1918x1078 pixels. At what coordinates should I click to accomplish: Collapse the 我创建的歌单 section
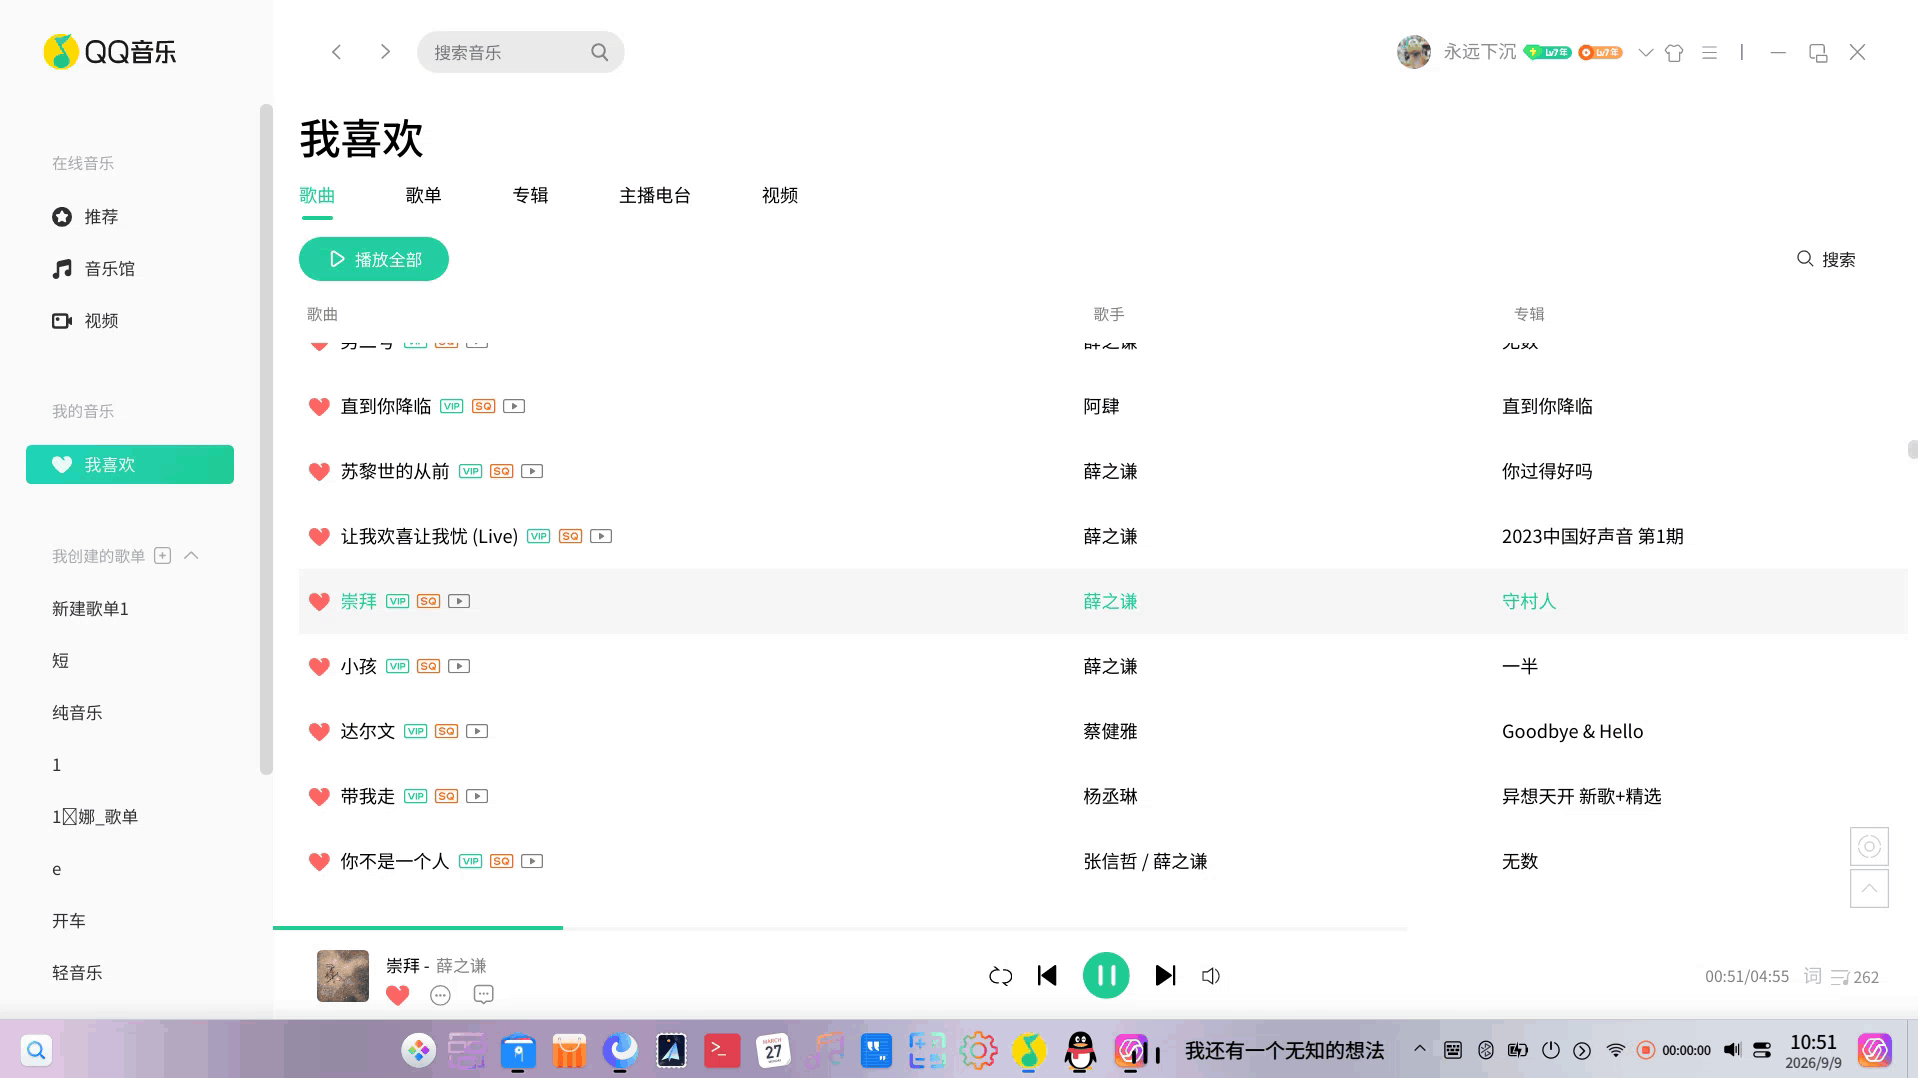click(191, 555)
